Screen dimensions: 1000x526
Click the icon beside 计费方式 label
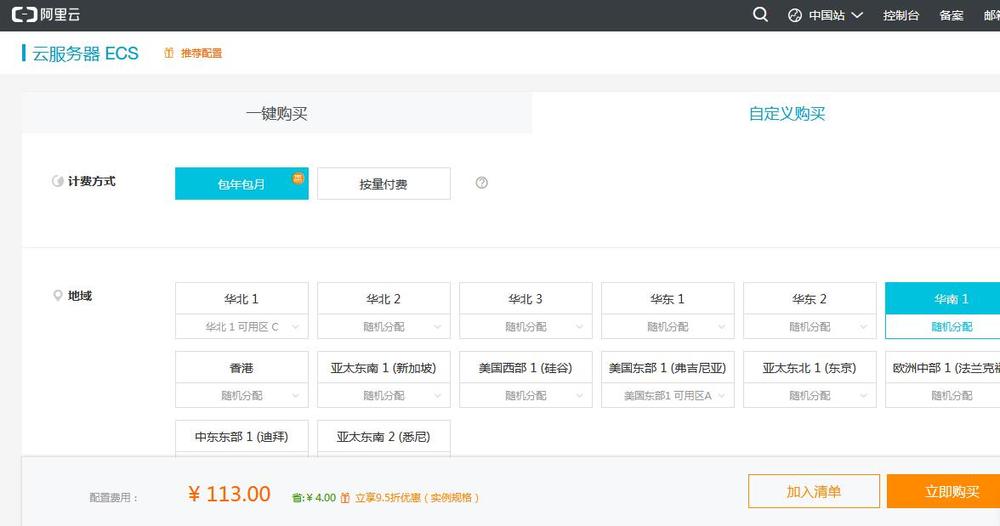tap(57, 181)
